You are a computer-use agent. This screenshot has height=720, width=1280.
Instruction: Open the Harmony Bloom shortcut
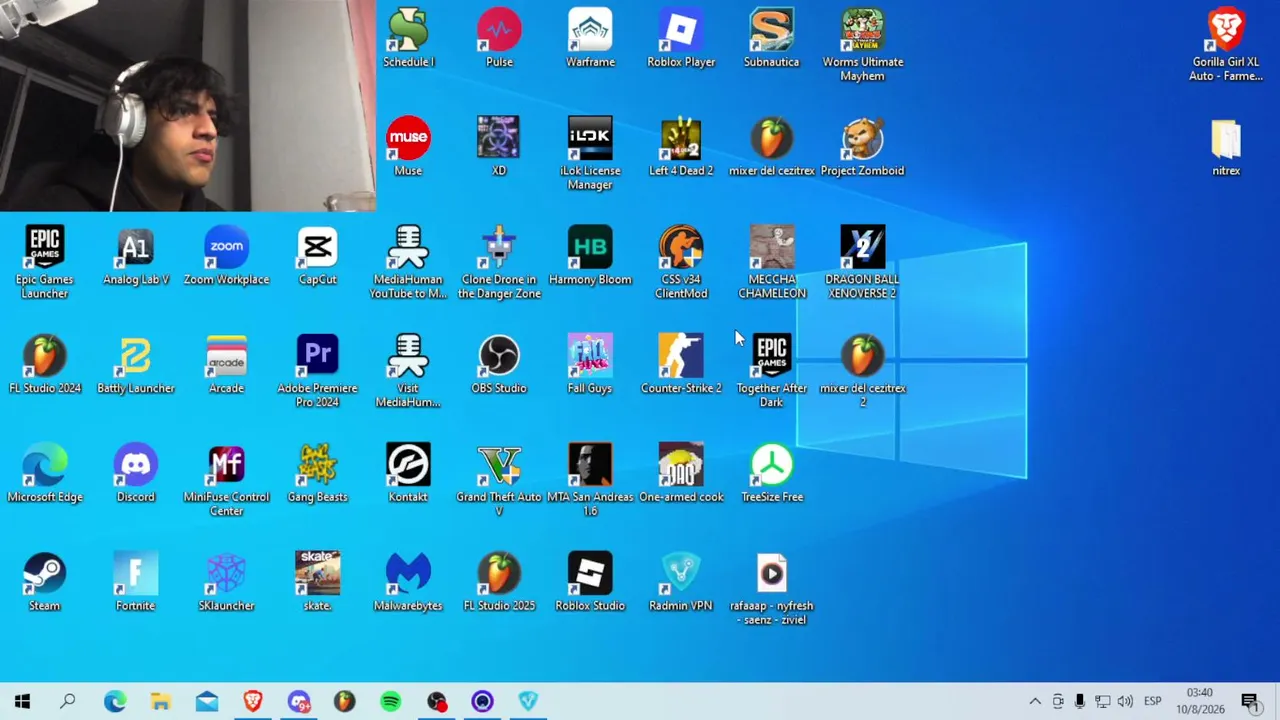click(x=590, y=256)
